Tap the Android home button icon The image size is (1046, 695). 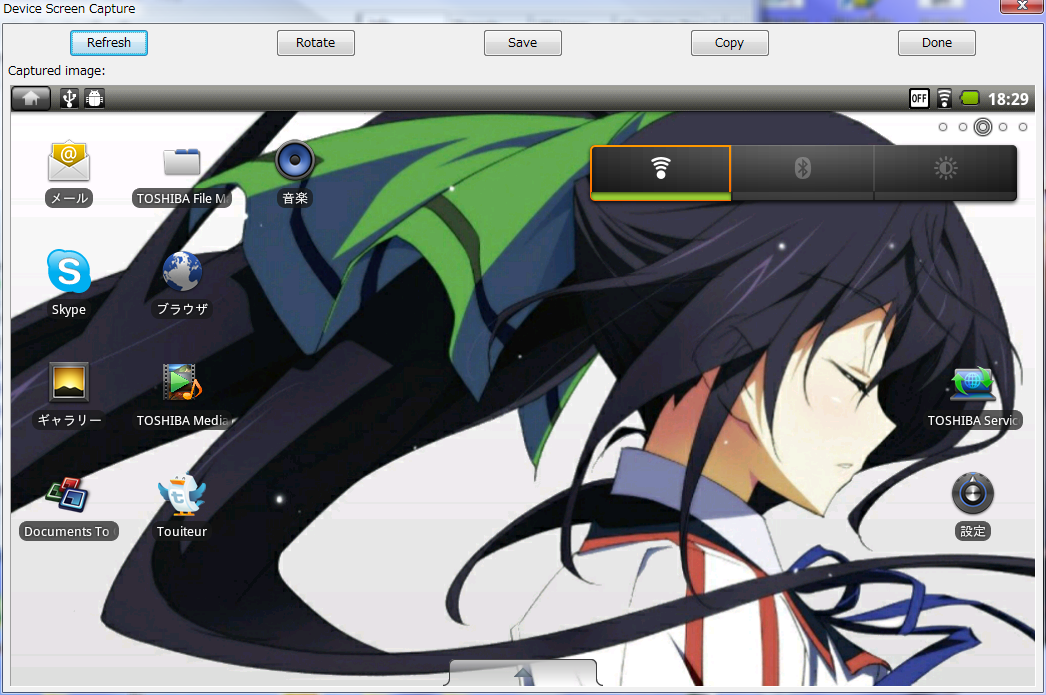31,99
